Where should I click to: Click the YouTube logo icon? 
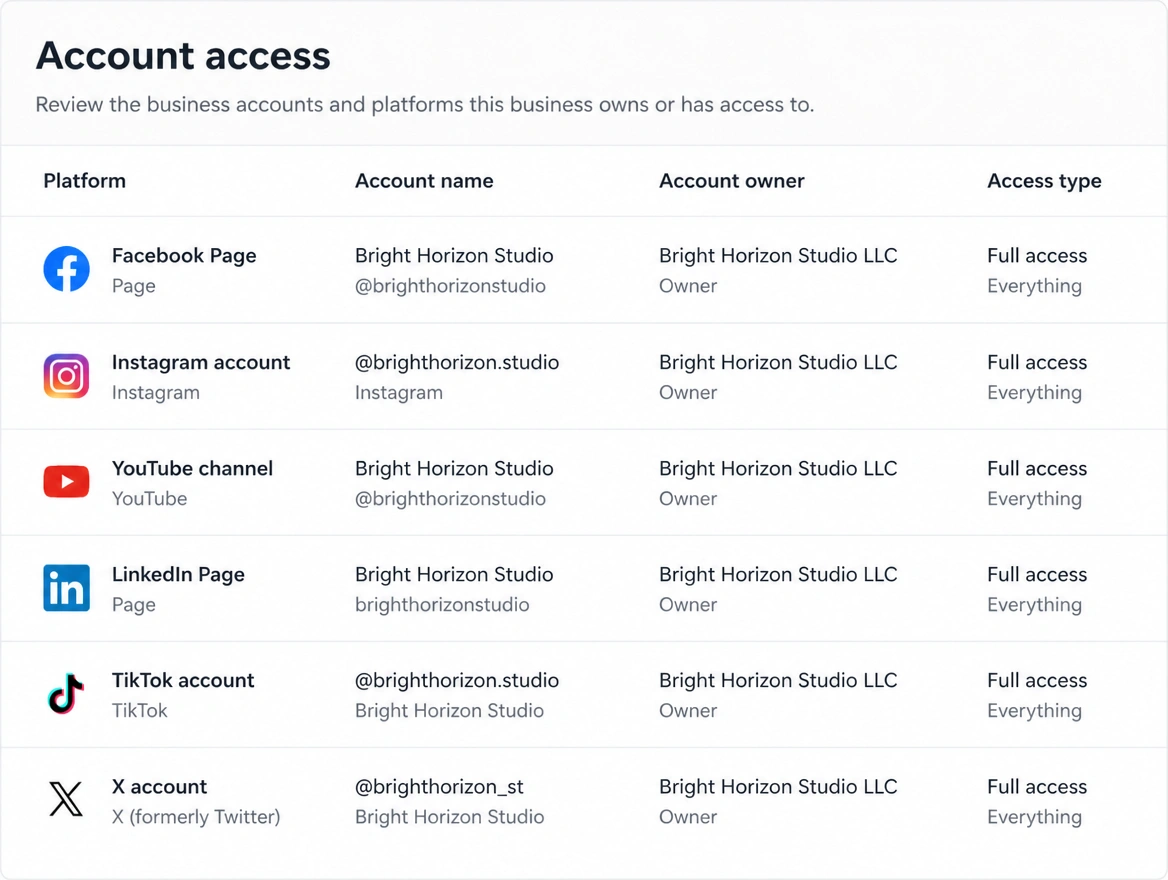pos(66,481)
